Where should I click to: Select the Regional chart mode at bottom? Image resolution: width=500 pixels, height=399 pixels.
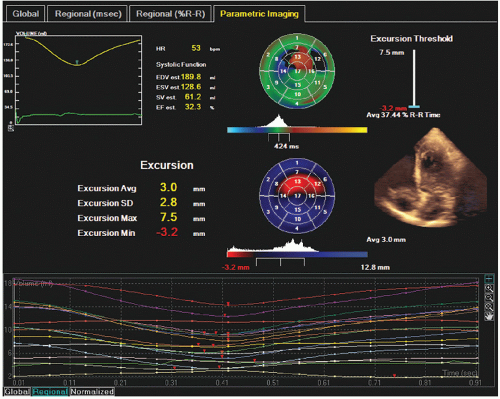50,392
